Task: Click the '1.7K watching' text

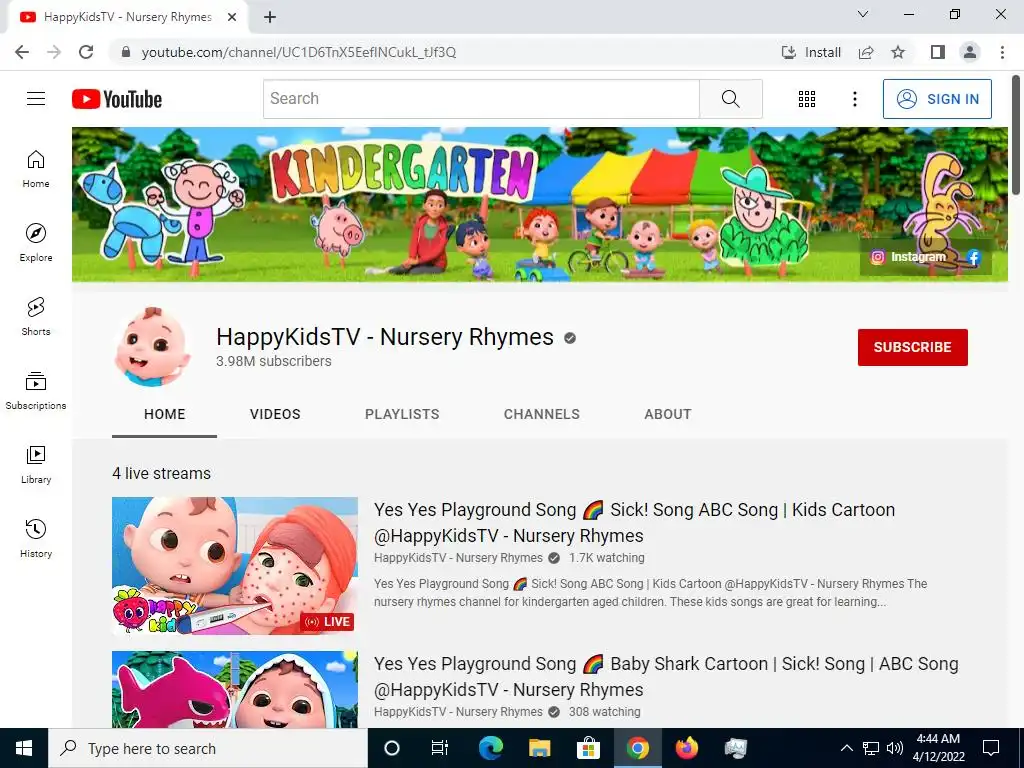Action: click(x=607, y=558)
